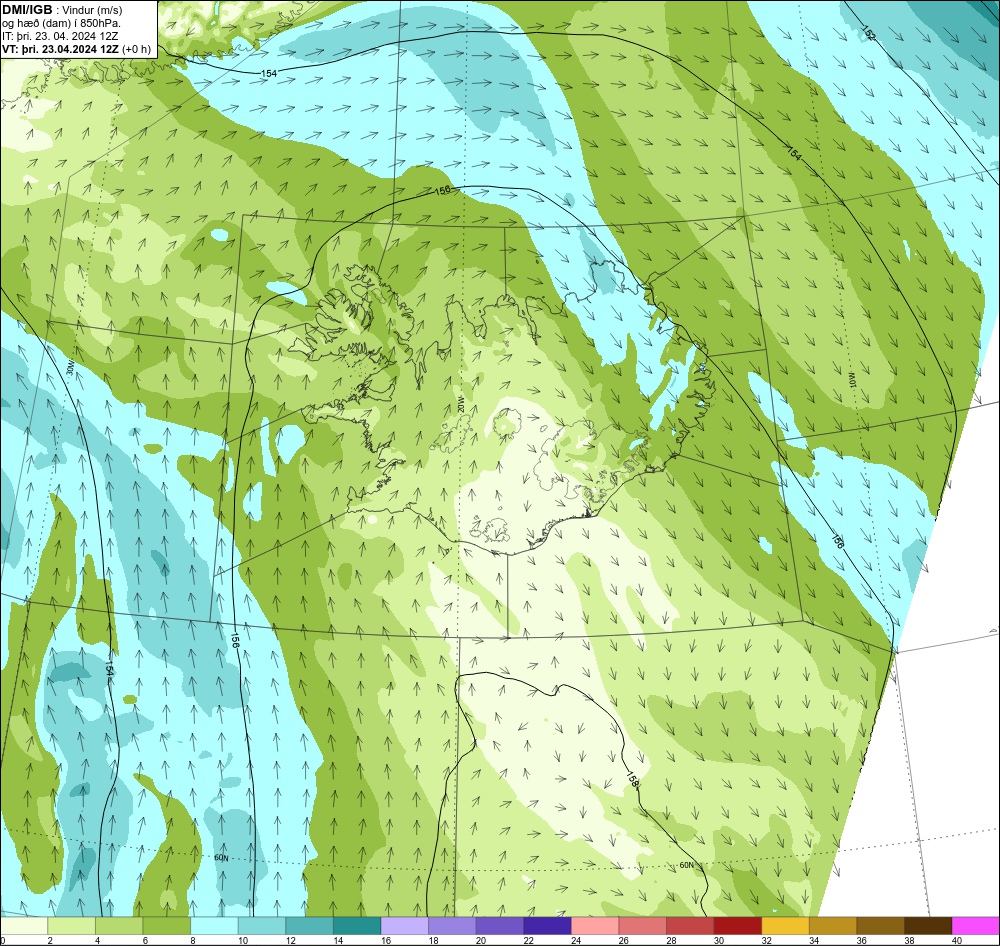Select the purple swatch between 18 and 20
The image size is (1000, 946).
(452, 926)
